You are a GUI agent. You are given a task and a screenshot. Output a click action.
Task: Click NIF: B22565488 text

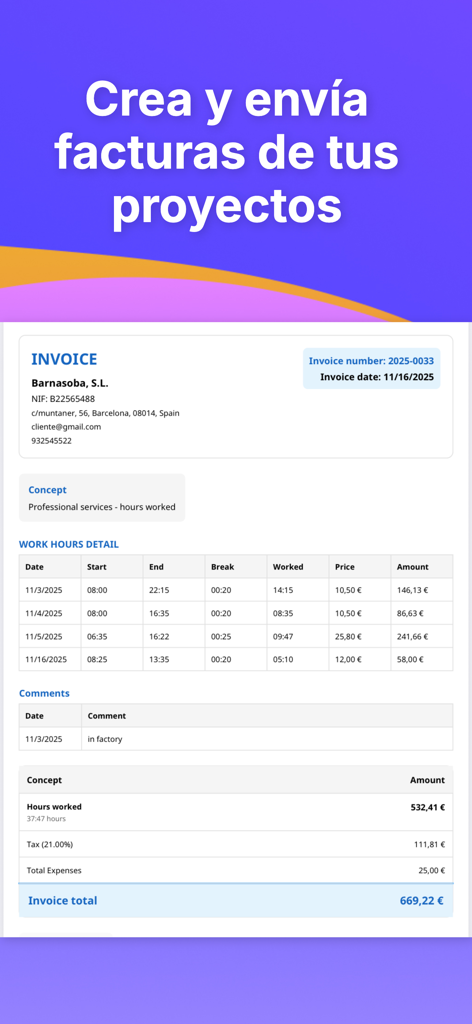click(x=63, y=399)
